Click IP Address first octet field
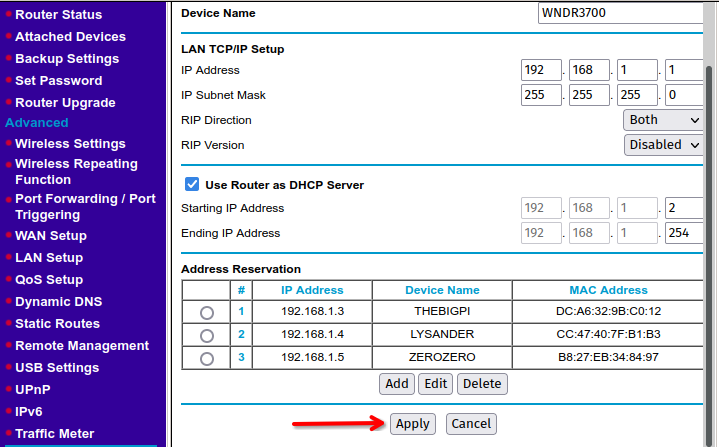 [541, 70]
